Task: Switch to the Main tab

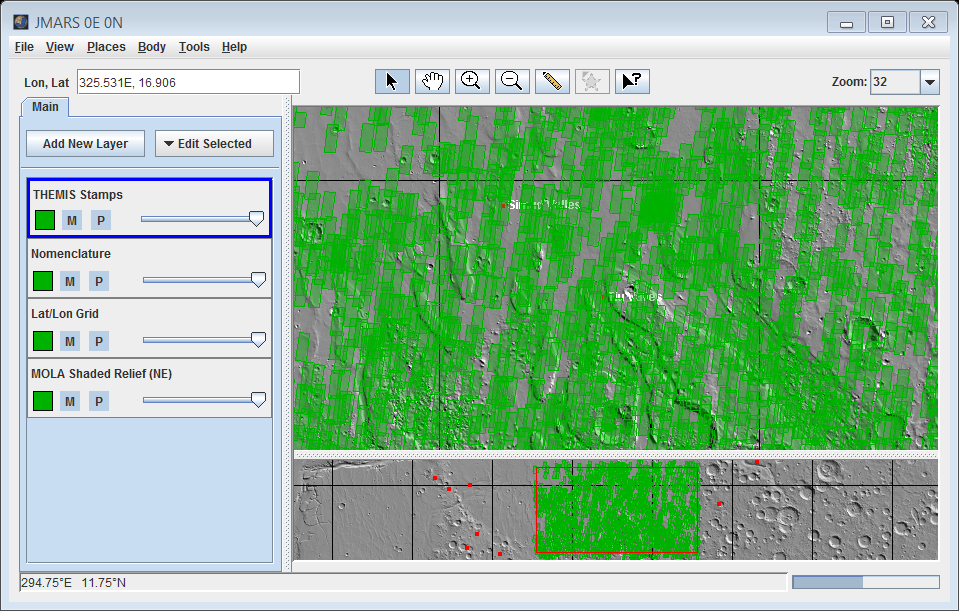Action: coord(45,107)
